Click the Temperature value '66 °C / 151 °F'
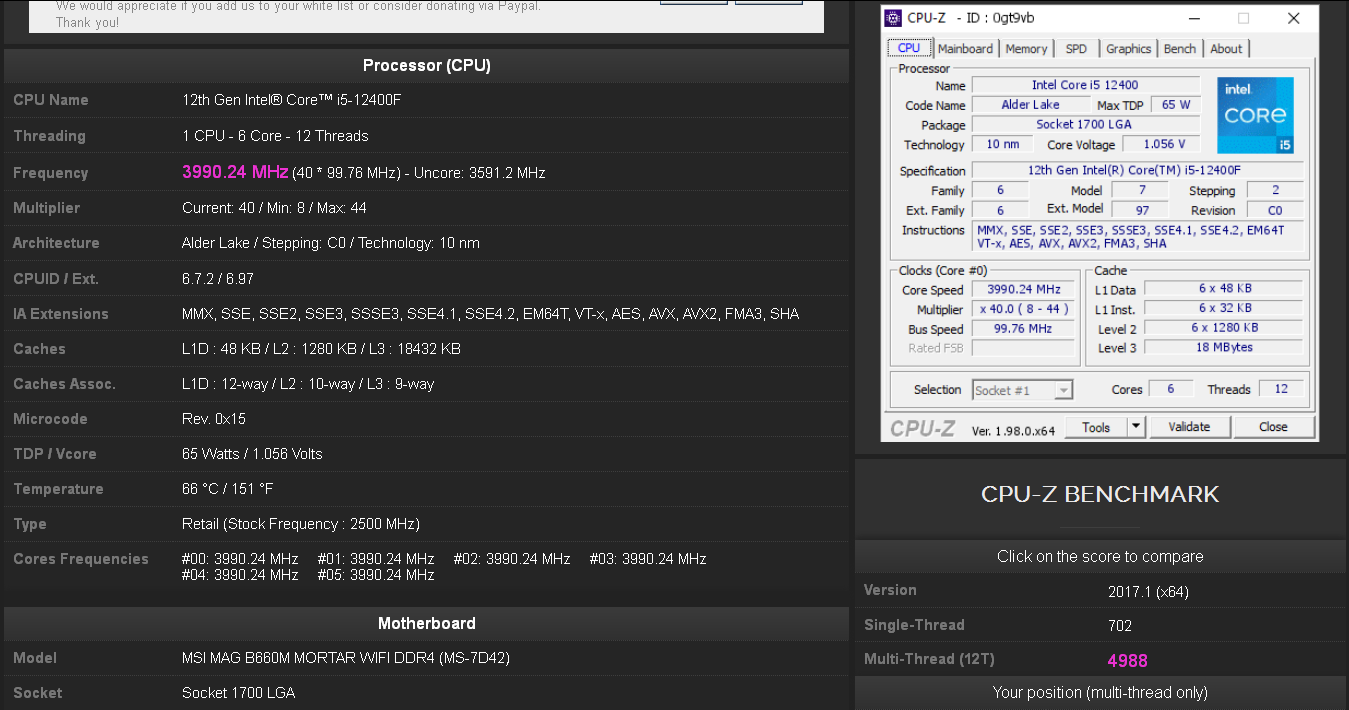 coord(229,489)
